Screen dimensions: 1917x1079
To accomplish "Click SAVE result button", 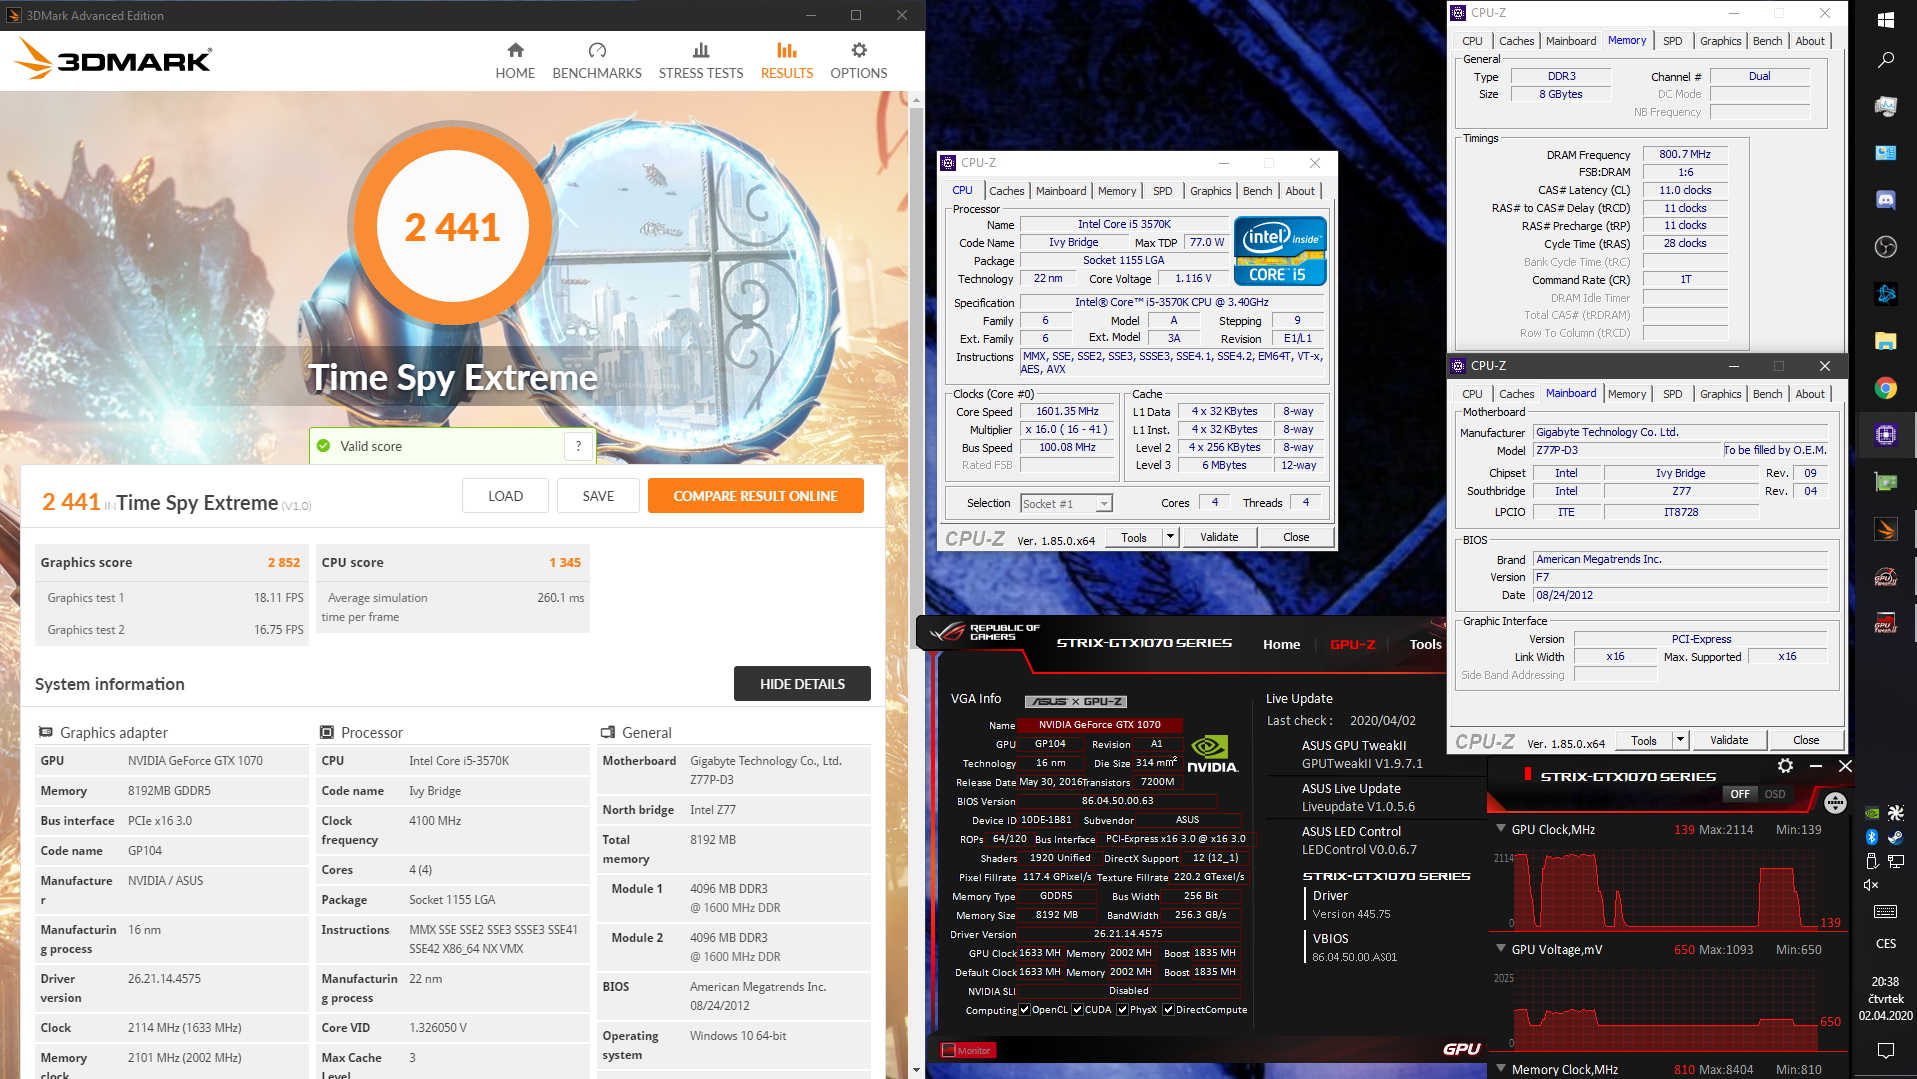I will (598, 496).
